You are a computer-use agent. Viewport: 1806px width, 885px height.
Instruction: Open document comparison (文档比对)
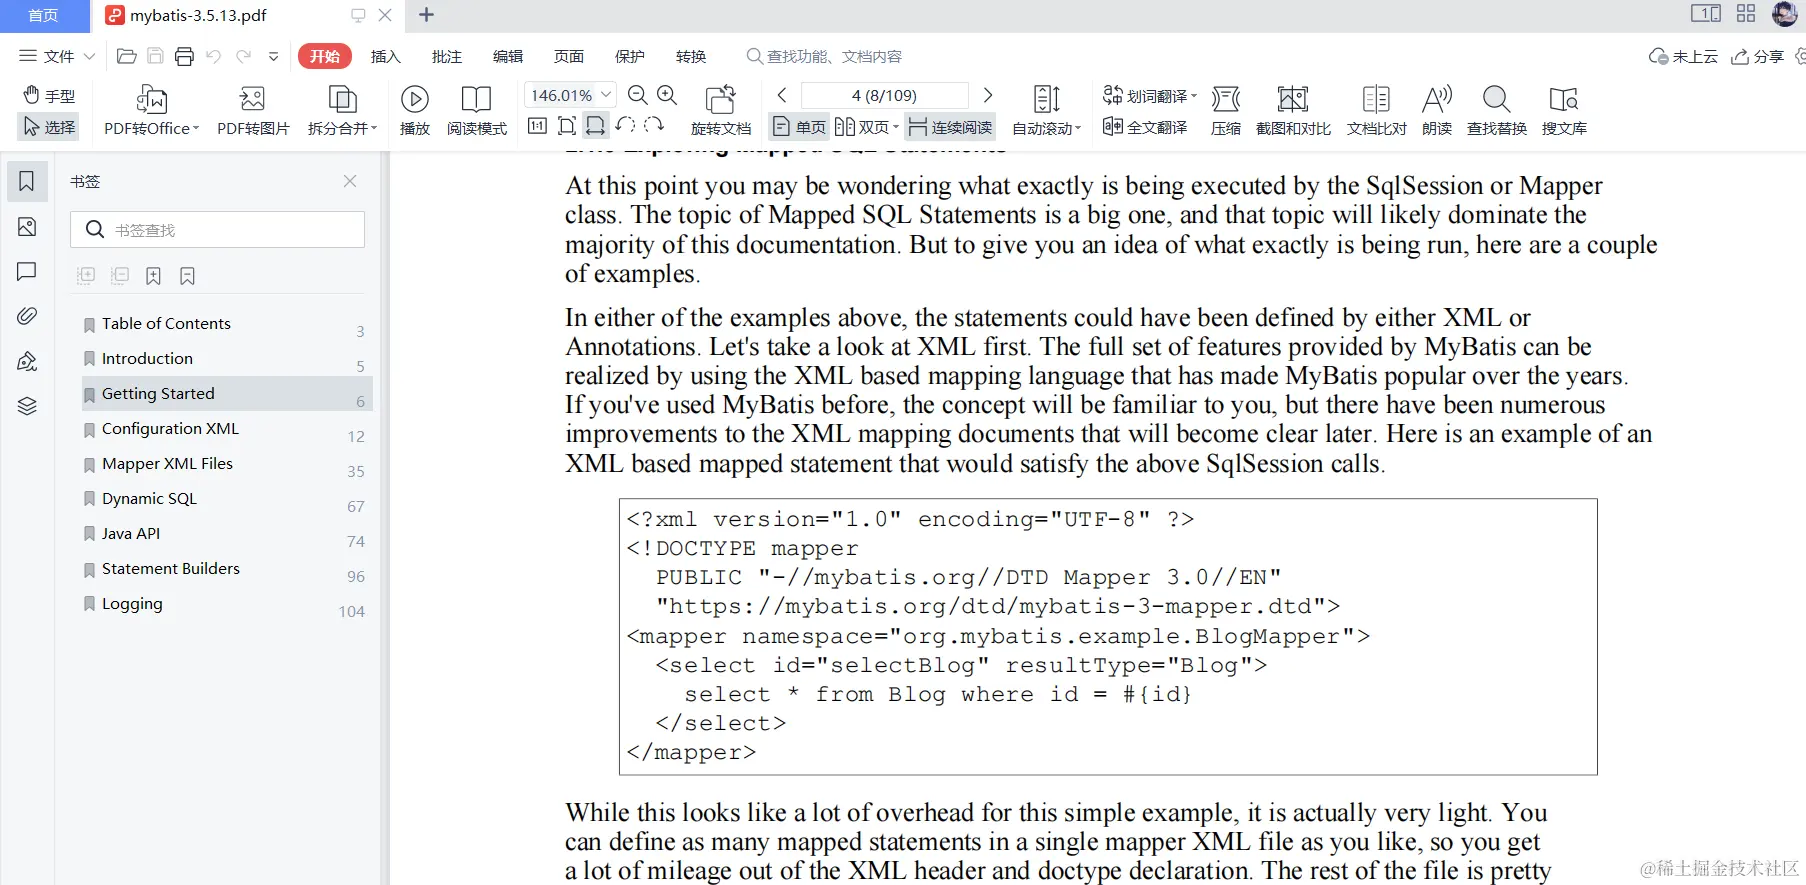1376,110
